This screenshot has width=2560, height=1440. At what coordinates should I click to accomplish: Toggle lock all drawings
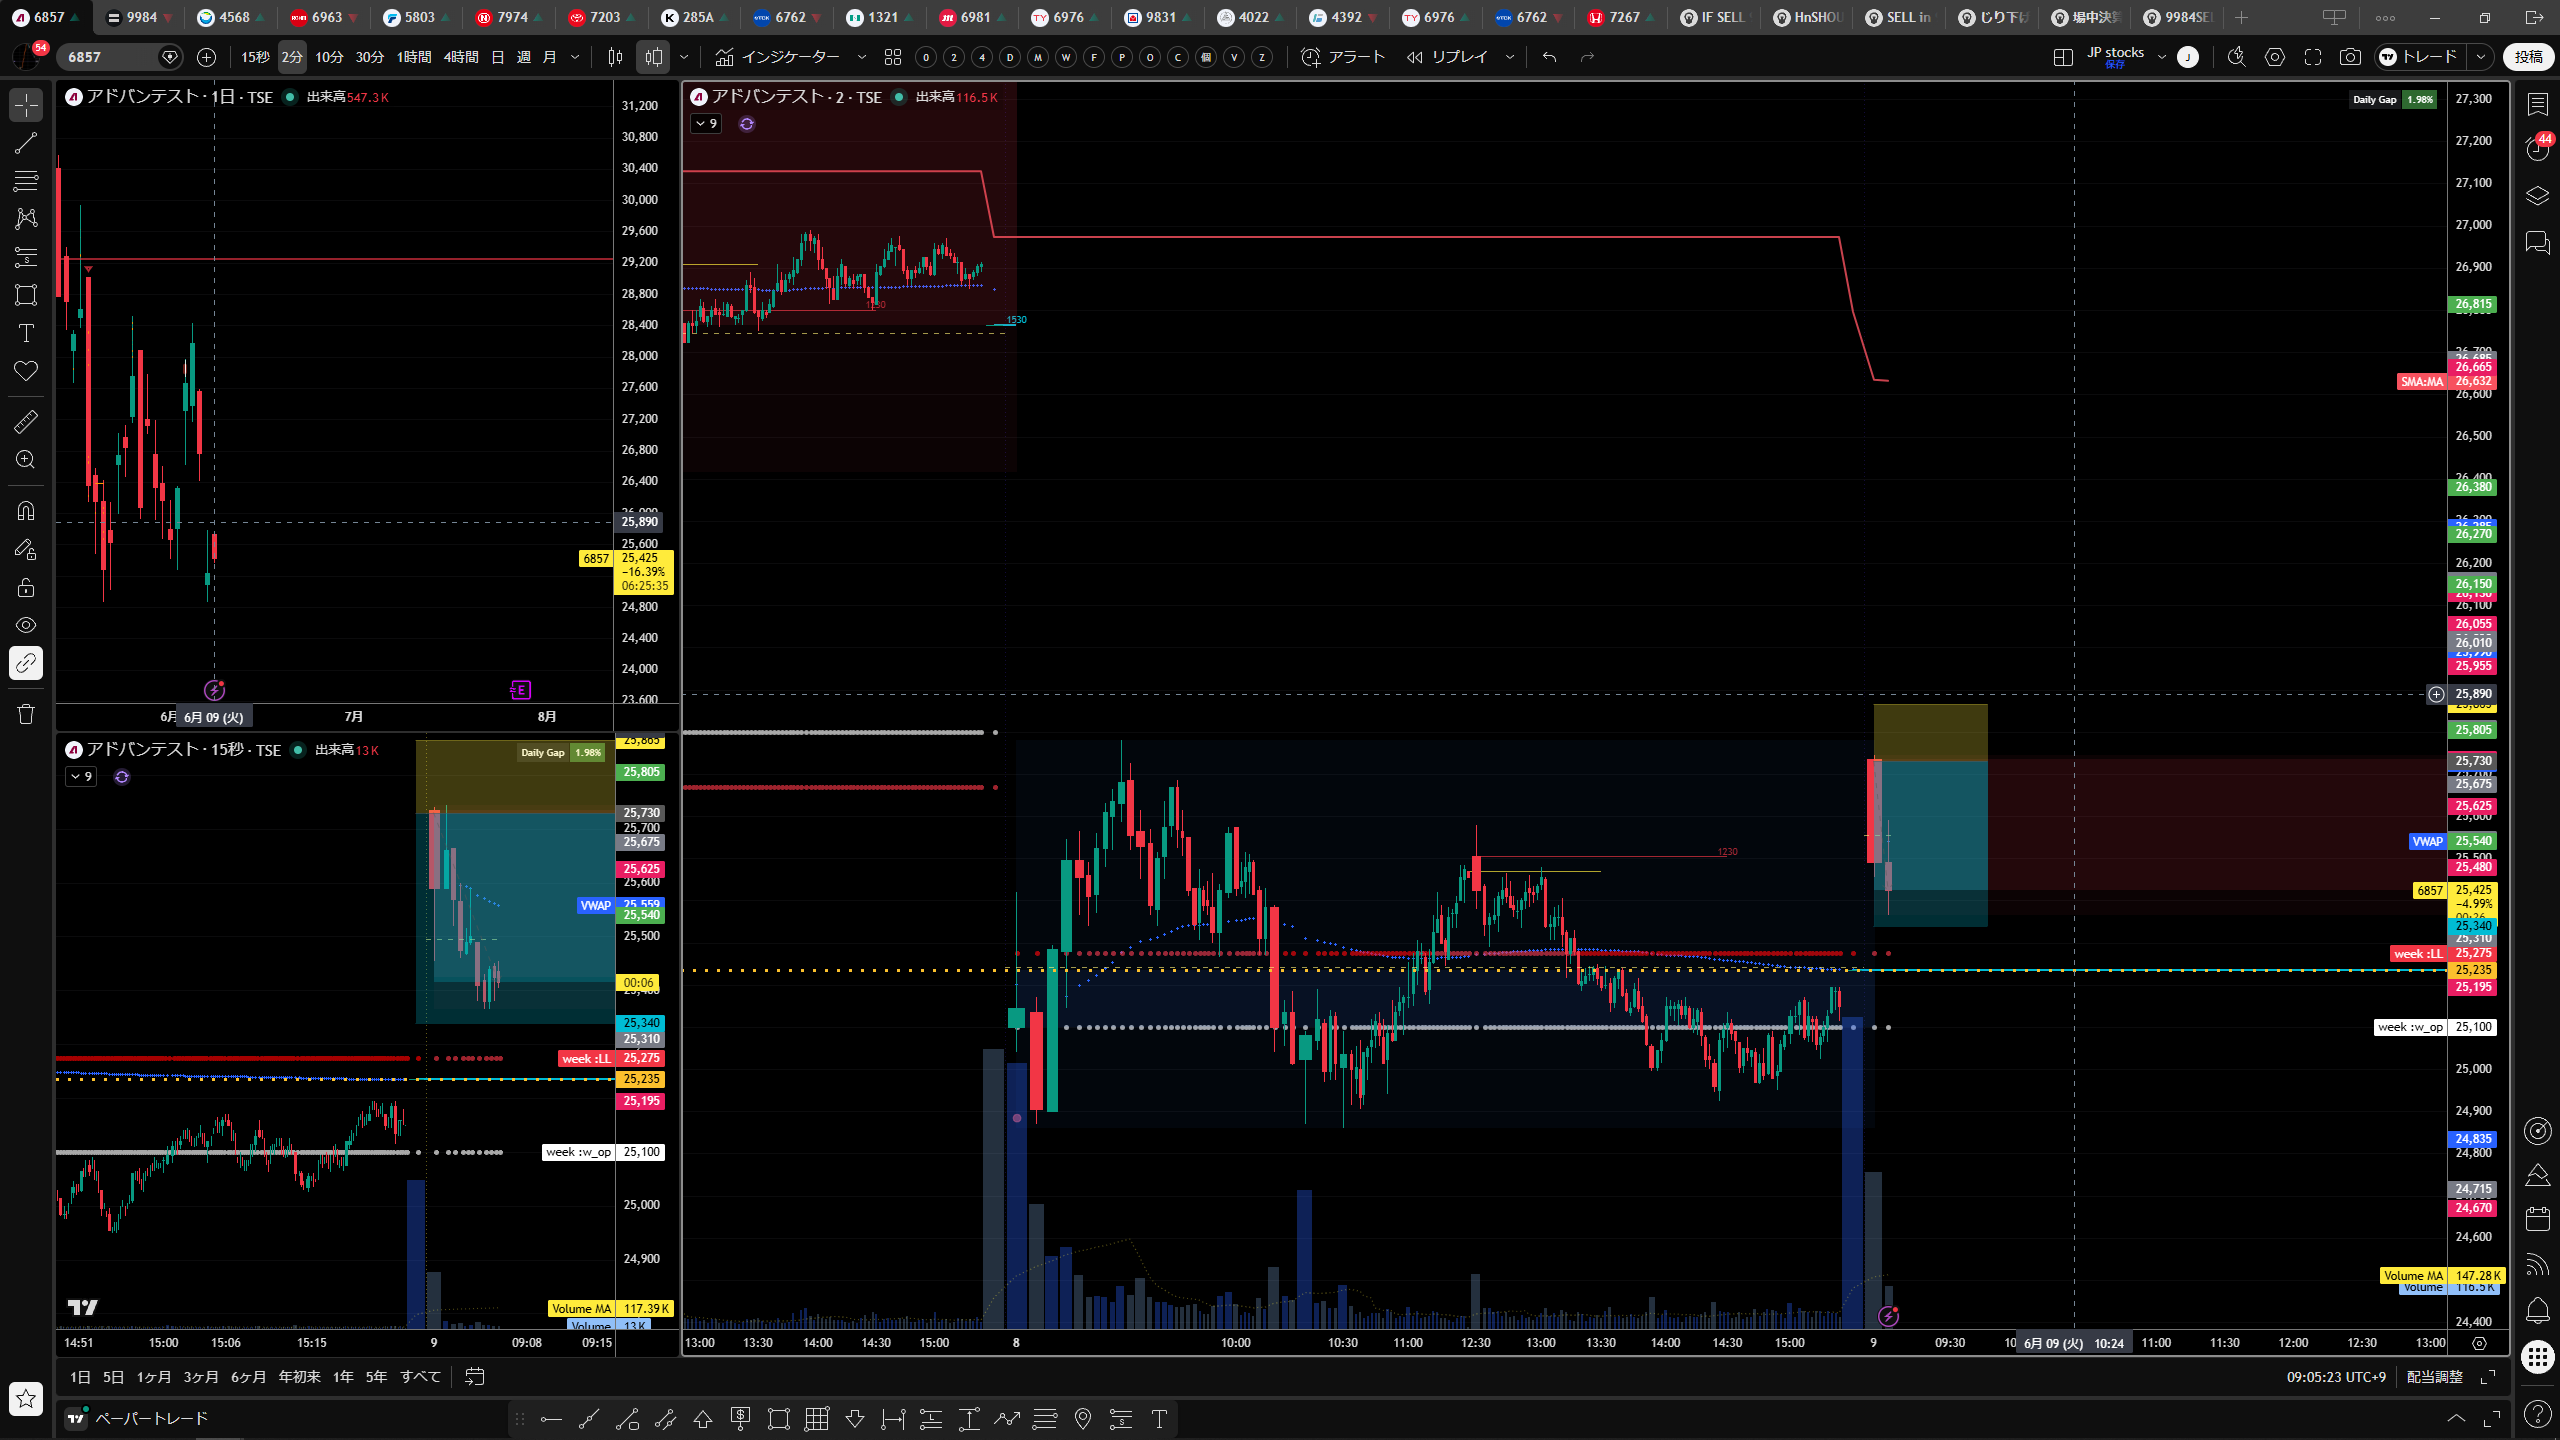point(26,587)
